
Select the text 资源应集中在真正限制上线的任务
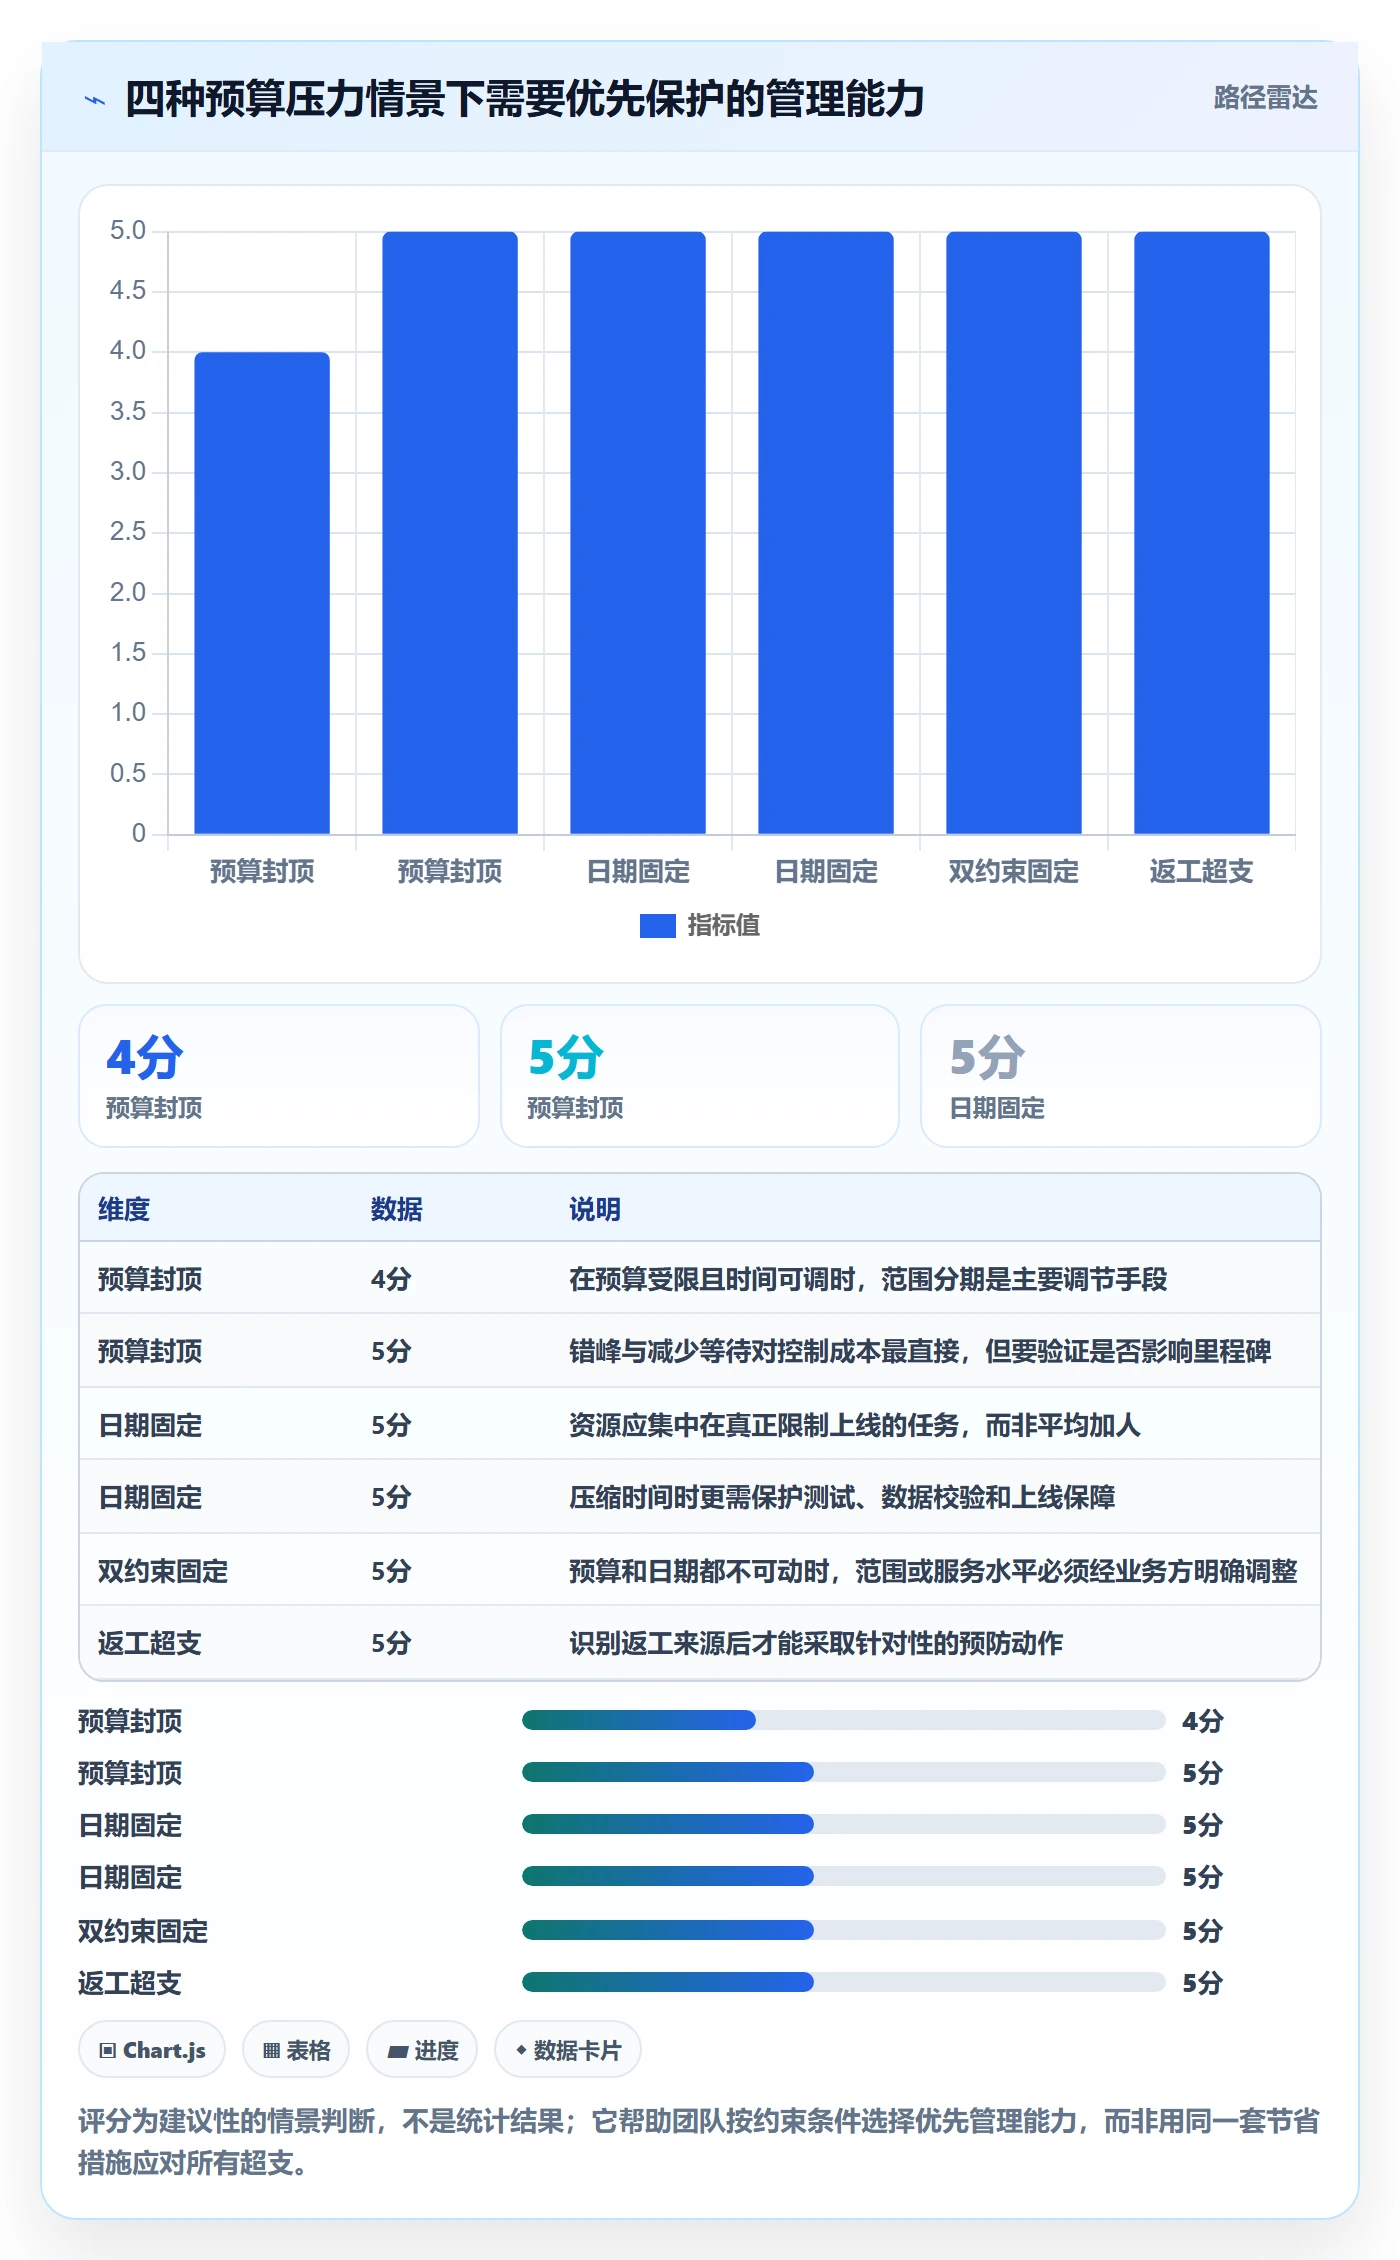[764, 1425]
